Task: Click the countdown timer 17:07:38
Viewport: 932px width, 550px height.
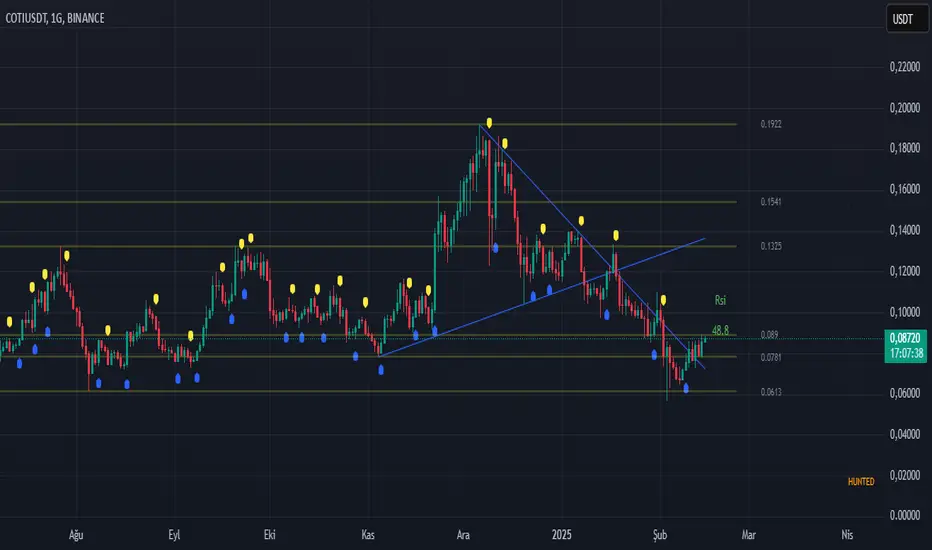Action: [x=905, y=354]
